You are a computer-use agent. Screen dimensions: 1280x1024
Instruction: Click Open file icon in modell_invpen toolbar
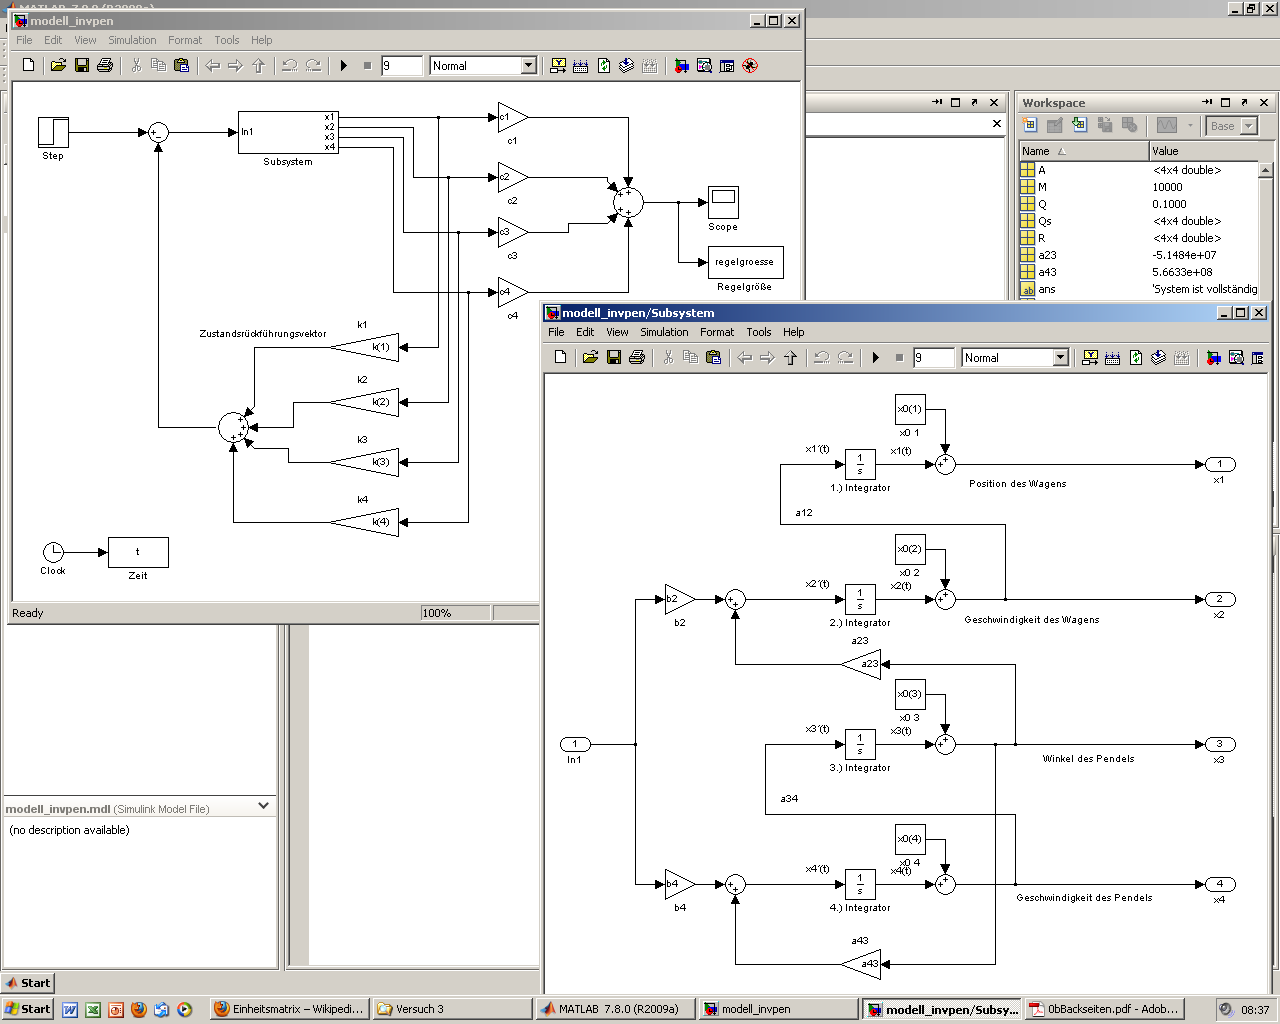coord(58,65)
